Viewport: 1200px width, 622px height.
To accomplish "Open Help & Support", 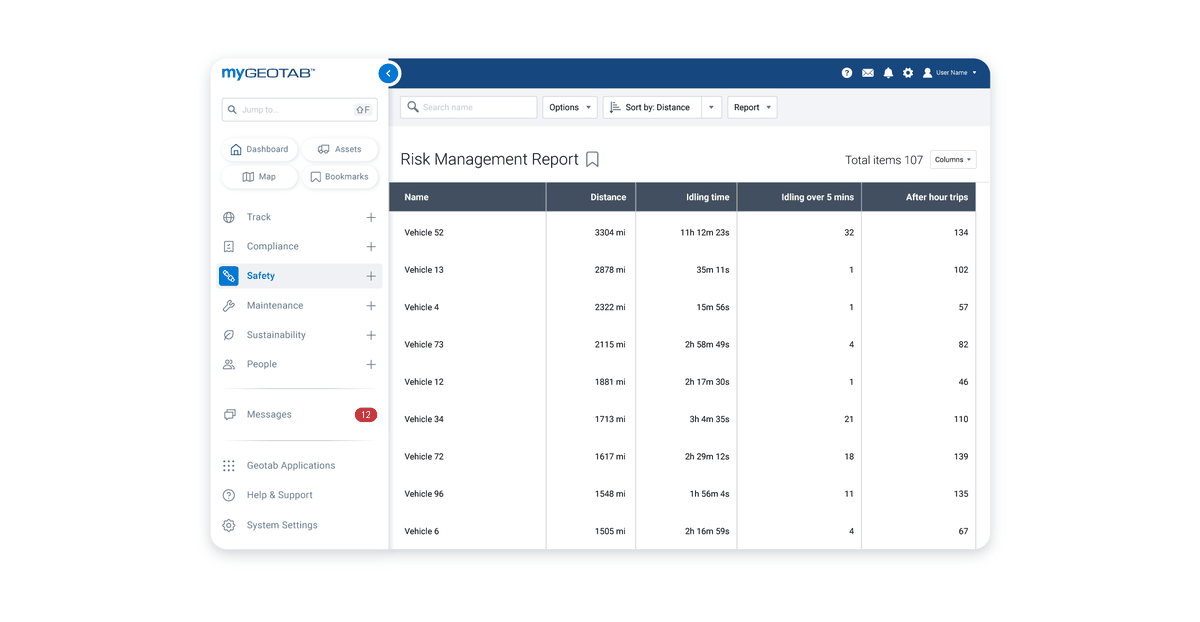I will click(x=280, y=495).
